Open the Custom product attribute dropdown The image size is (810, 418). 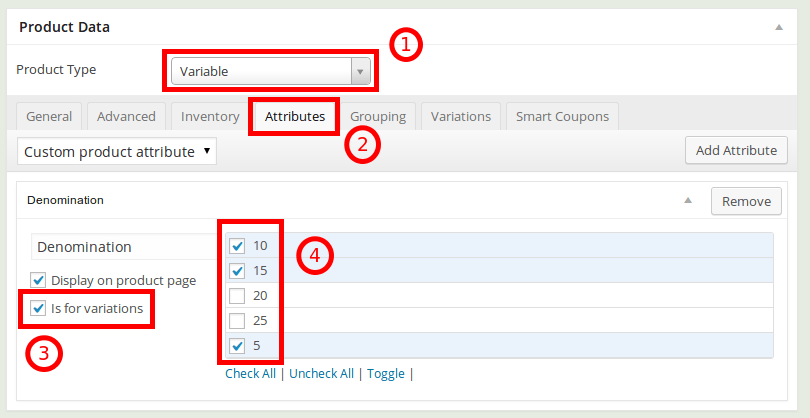117,151
